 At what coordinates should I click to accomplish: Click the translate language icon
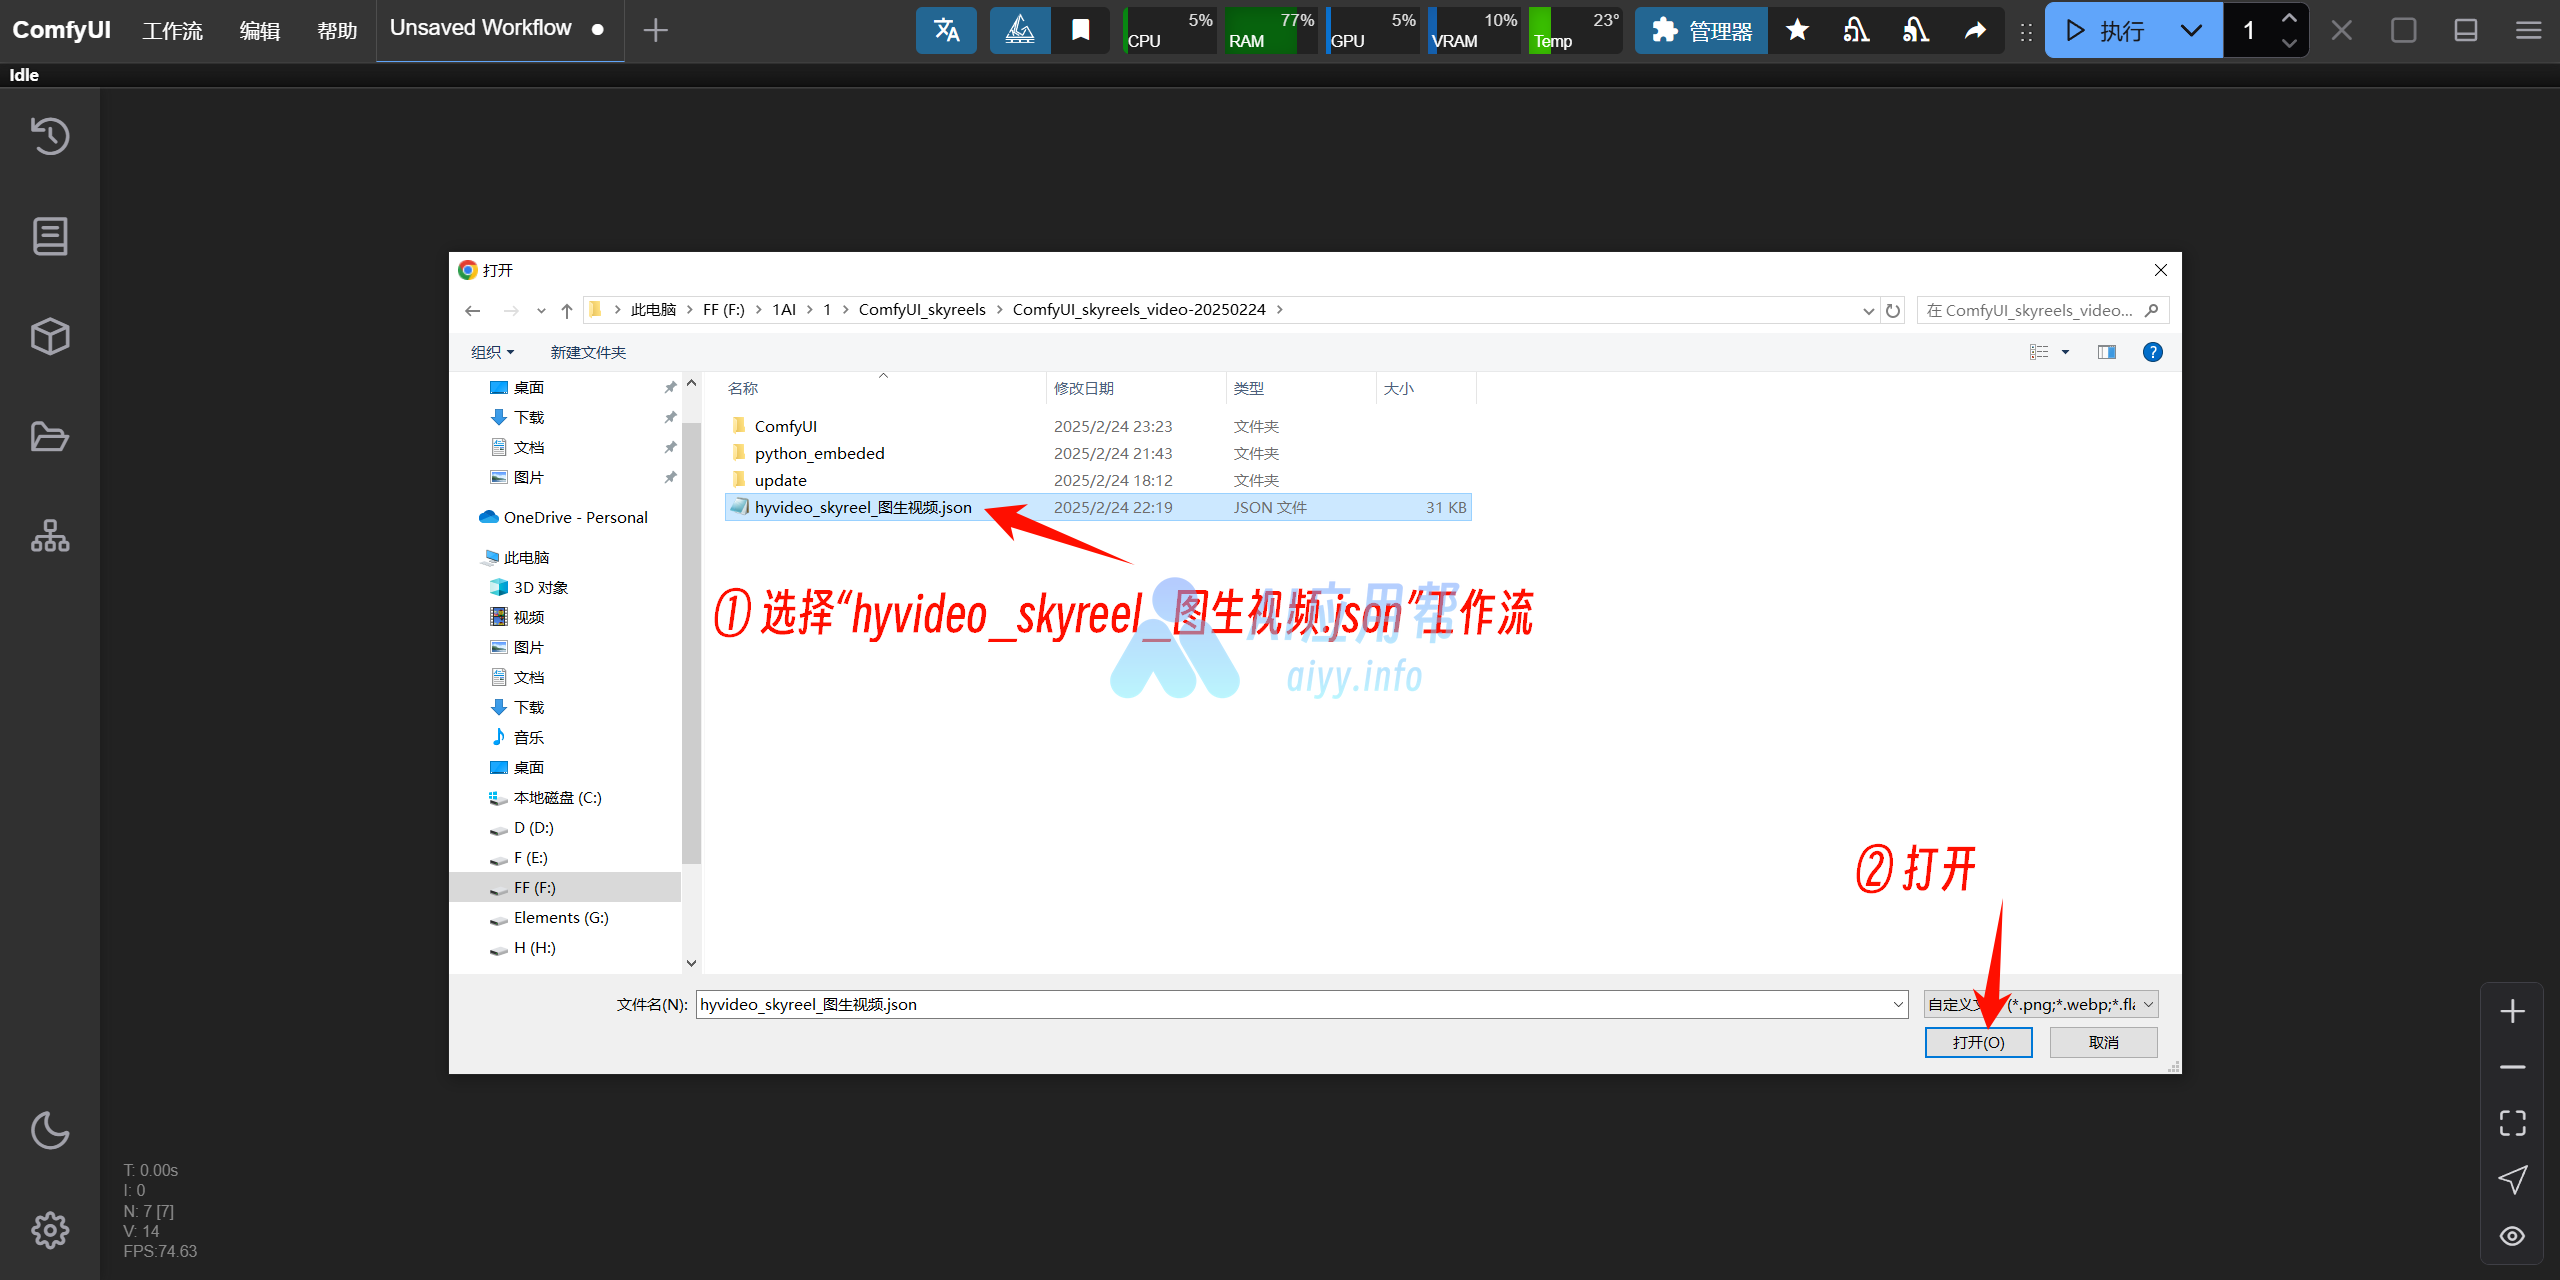click(x=946, y=30)
